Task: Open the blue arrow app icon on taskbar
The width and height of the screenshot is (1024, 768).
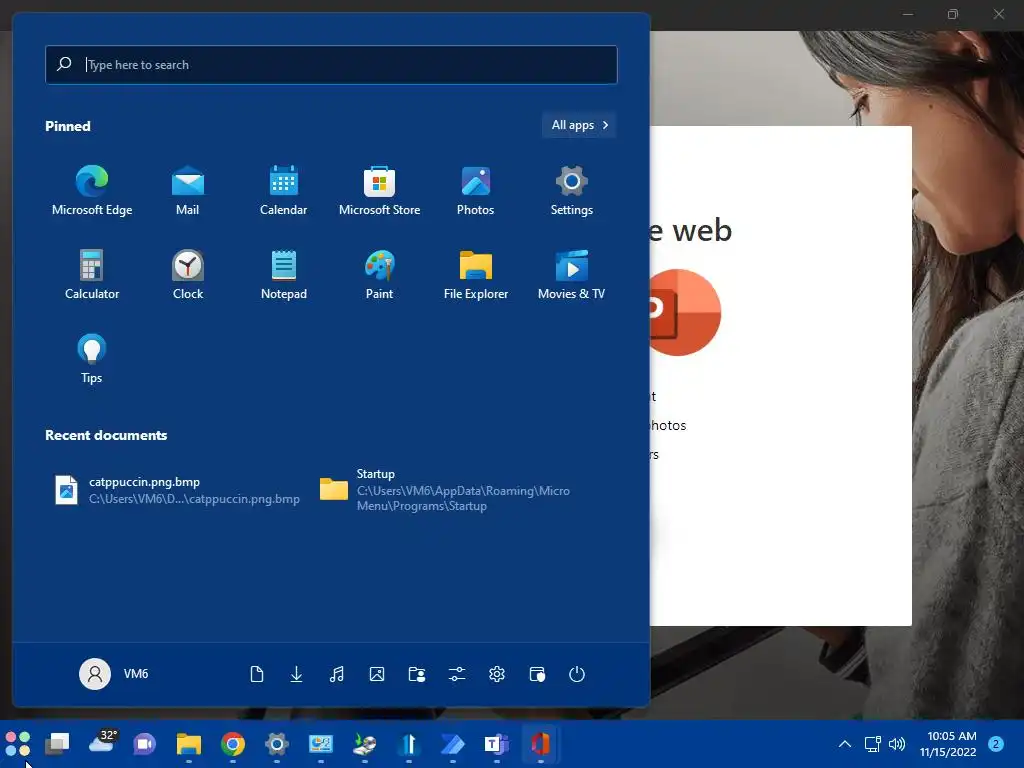Action: 409,744
